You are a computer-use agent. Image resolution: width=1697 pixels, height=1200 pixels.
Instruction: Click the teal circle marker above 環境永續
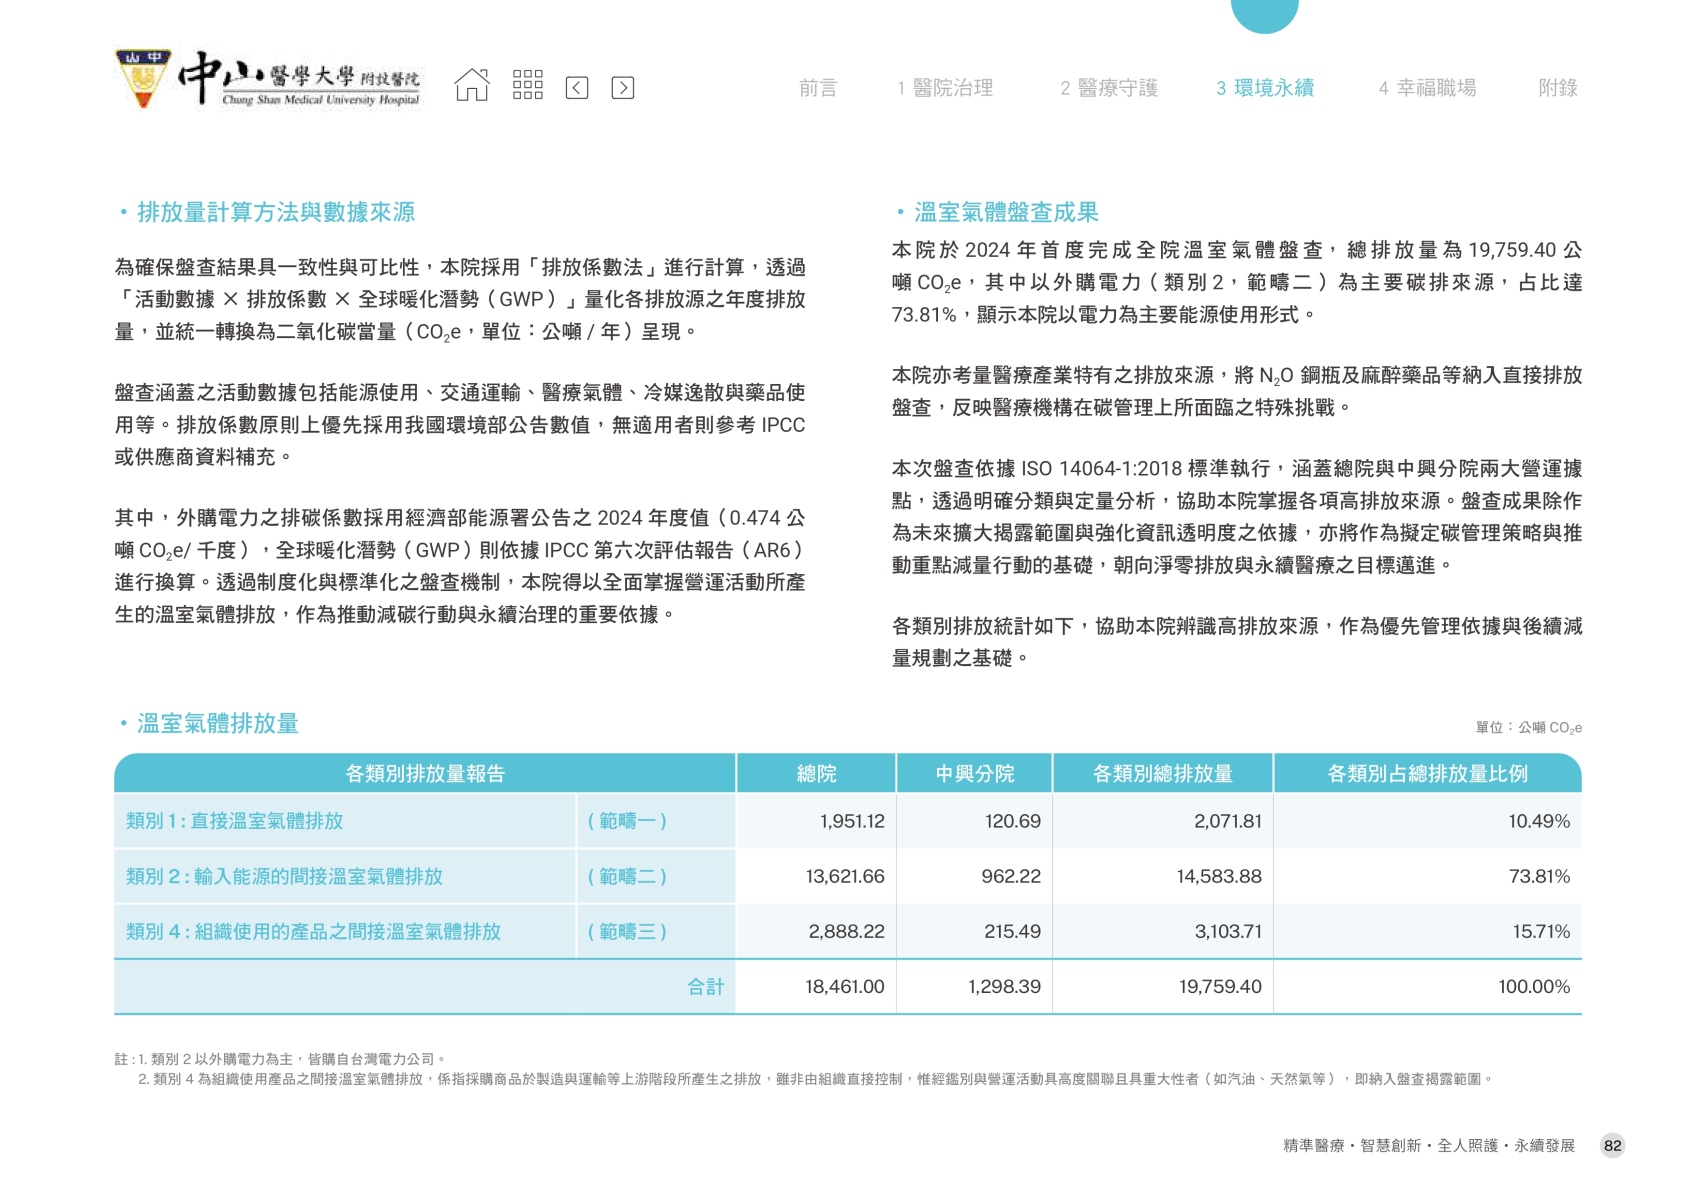[1264, 12]
